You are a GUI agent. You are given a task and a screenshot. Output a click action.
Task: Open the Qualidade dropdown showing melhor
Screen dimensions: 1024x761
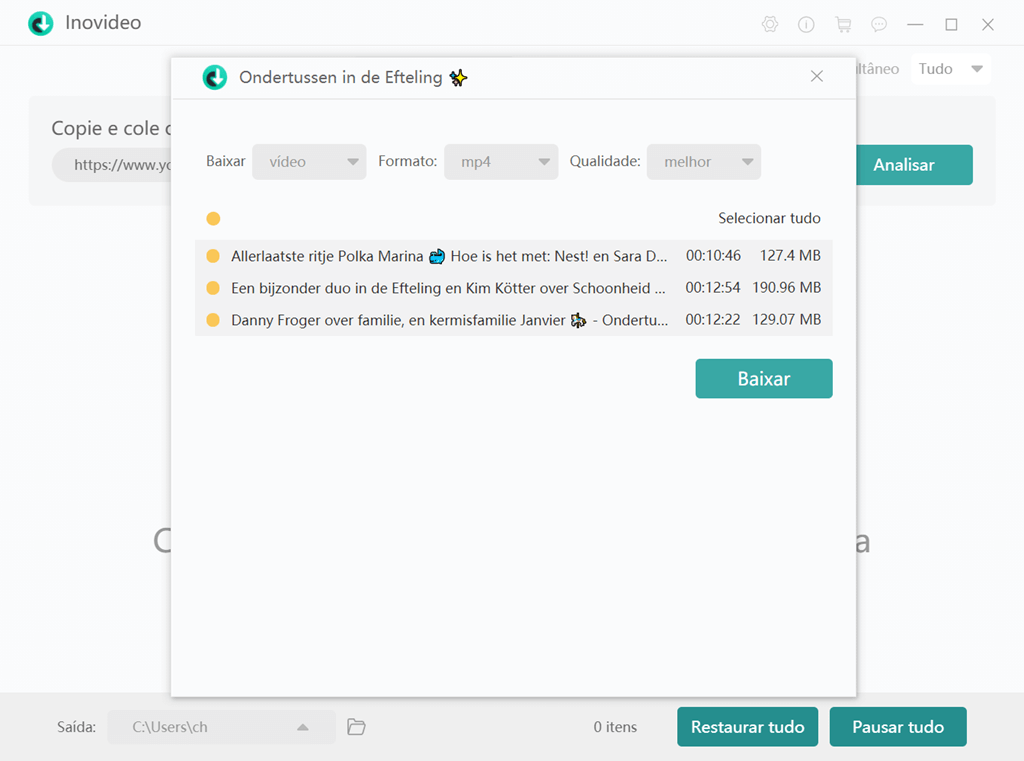tap(703, 162)
